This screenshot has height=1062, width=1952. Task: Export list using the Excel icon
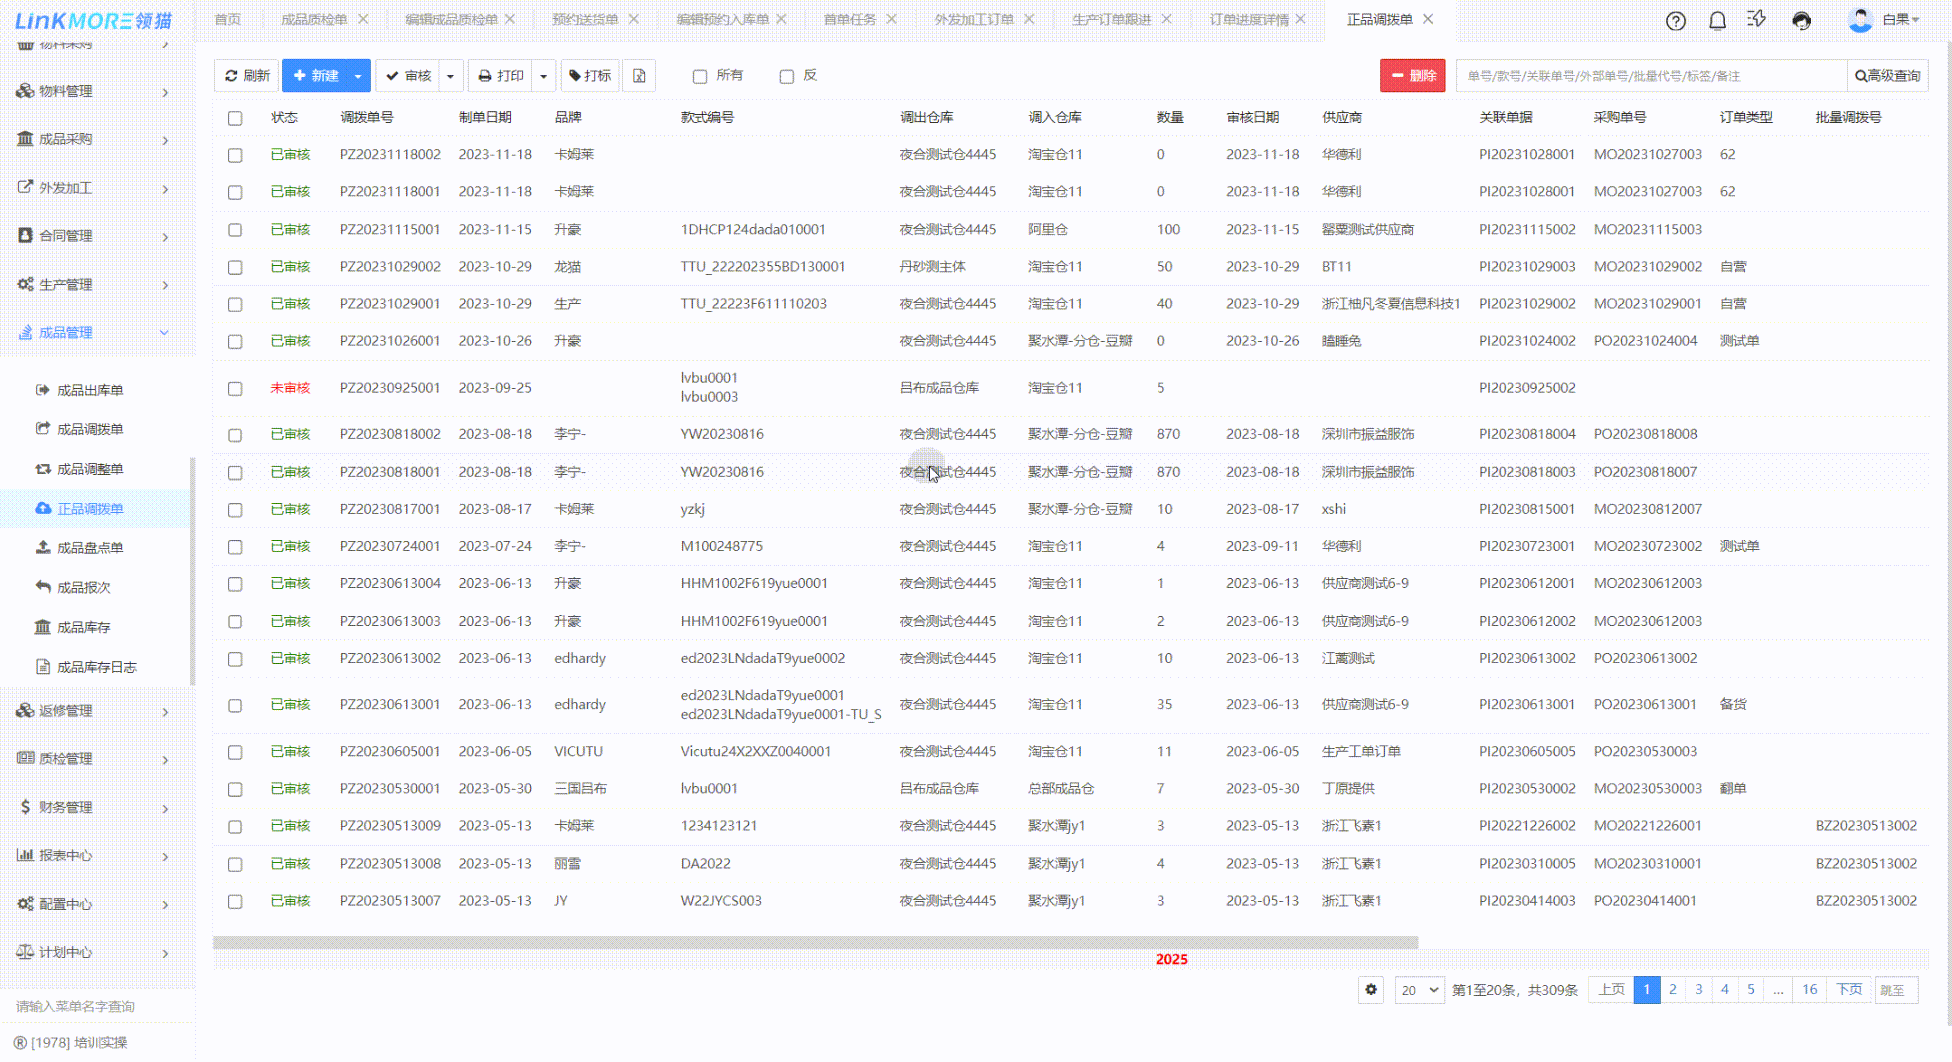639,76
